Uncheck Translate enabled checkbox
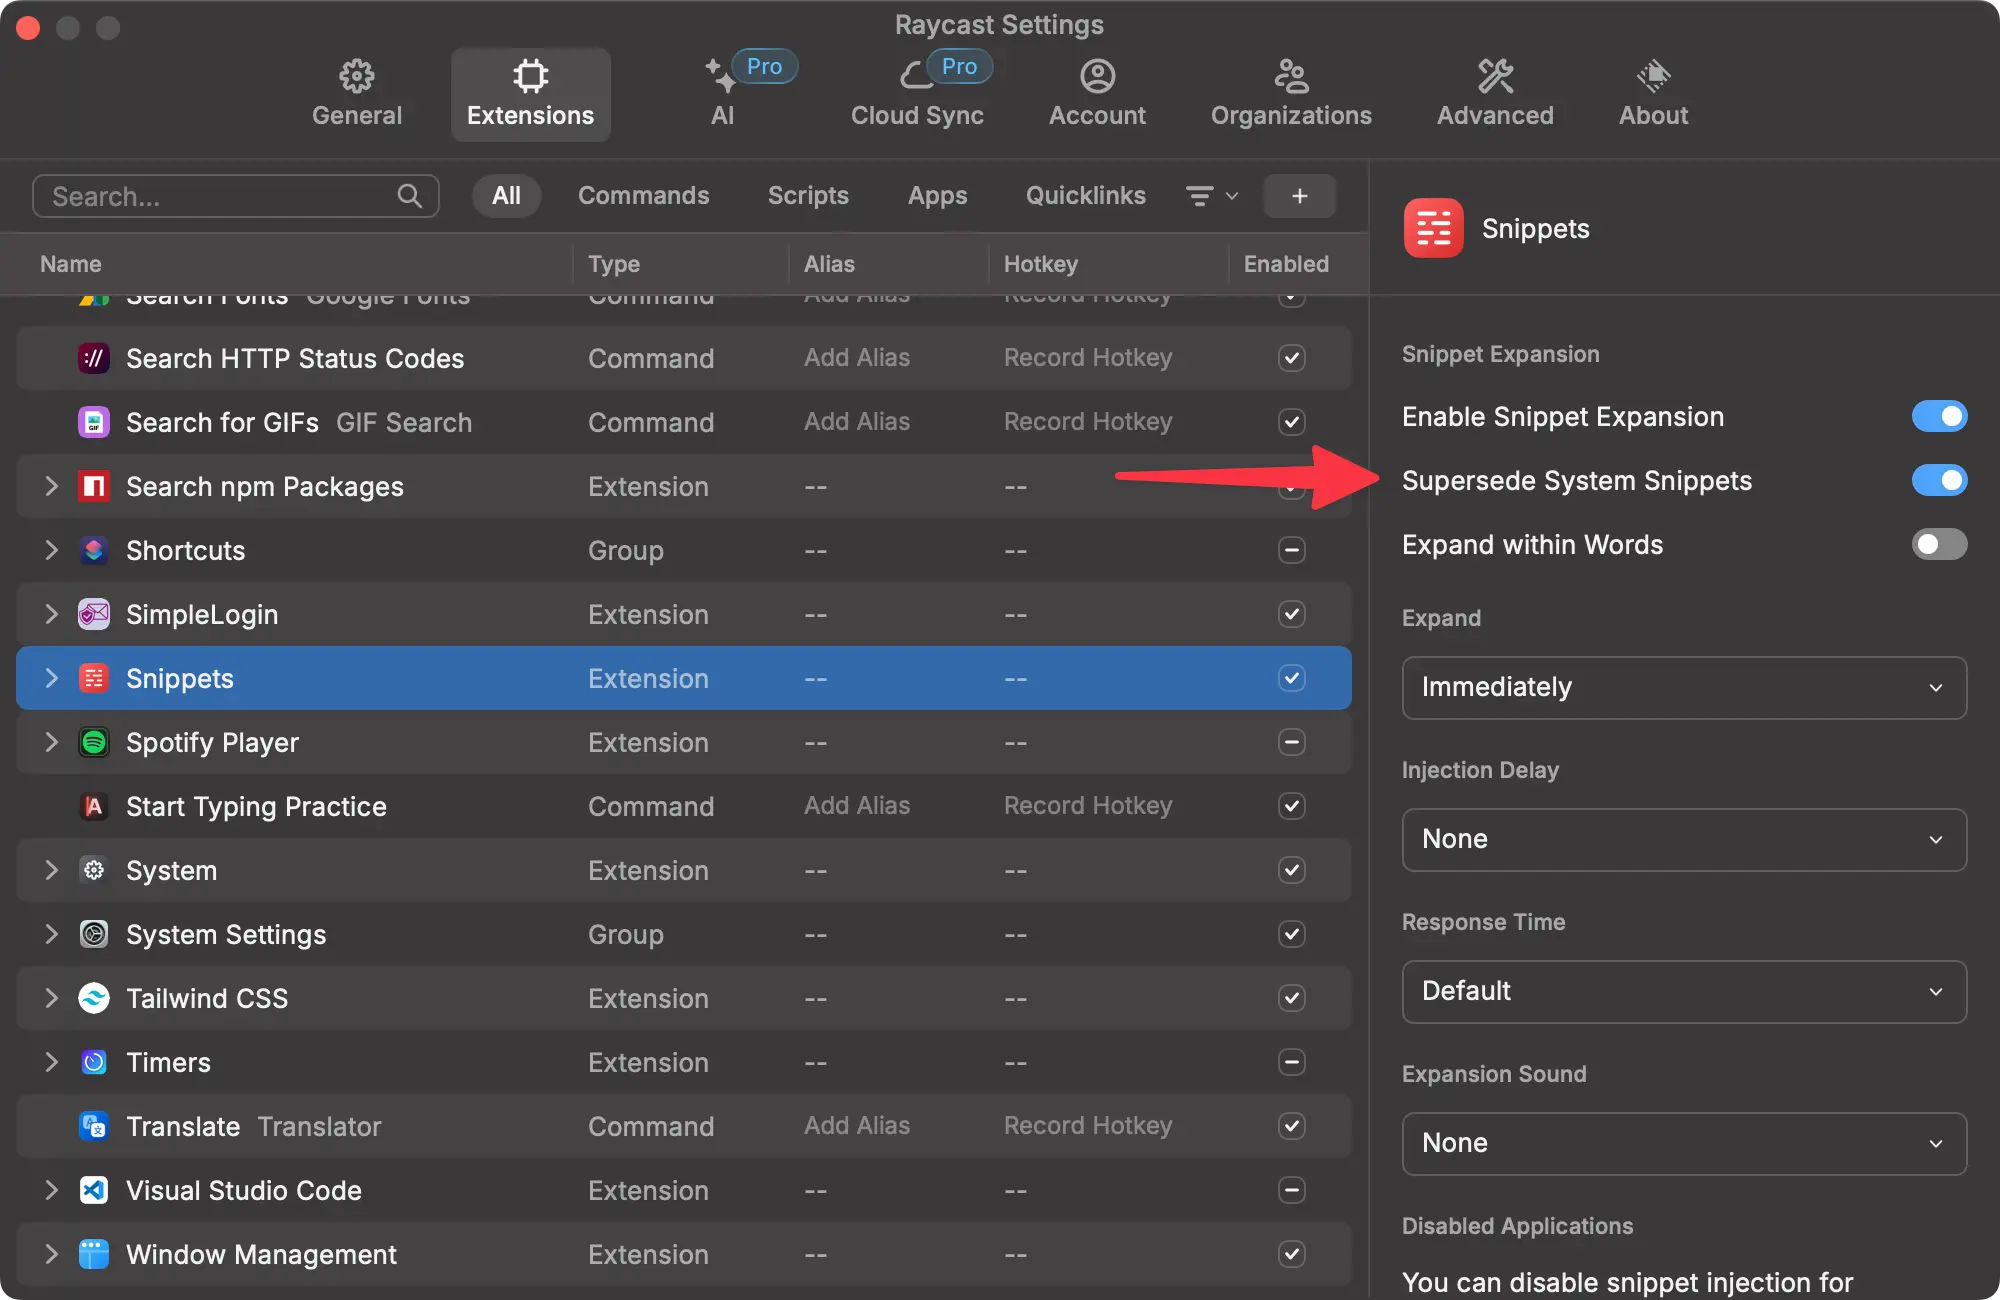This screenshot has height=1300, width=2000. click(1291, 1126)
